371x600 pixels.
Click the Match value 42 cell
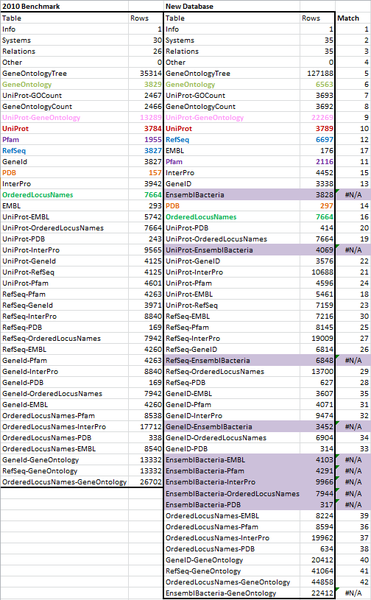click(x=353, y=582)
